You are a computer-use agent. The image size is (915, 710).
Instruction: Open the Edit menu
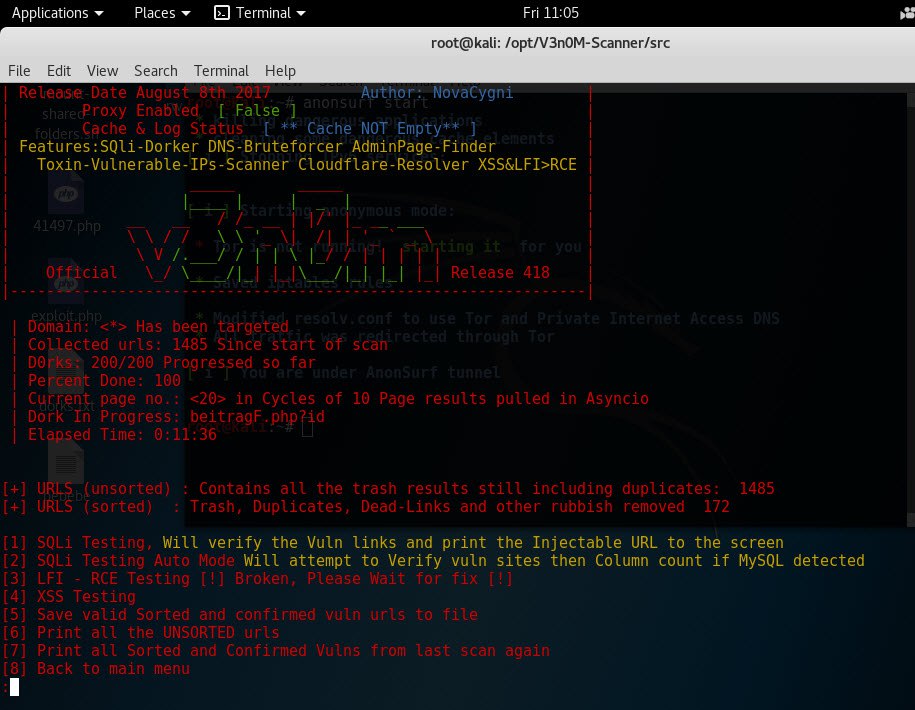(59, 70)
